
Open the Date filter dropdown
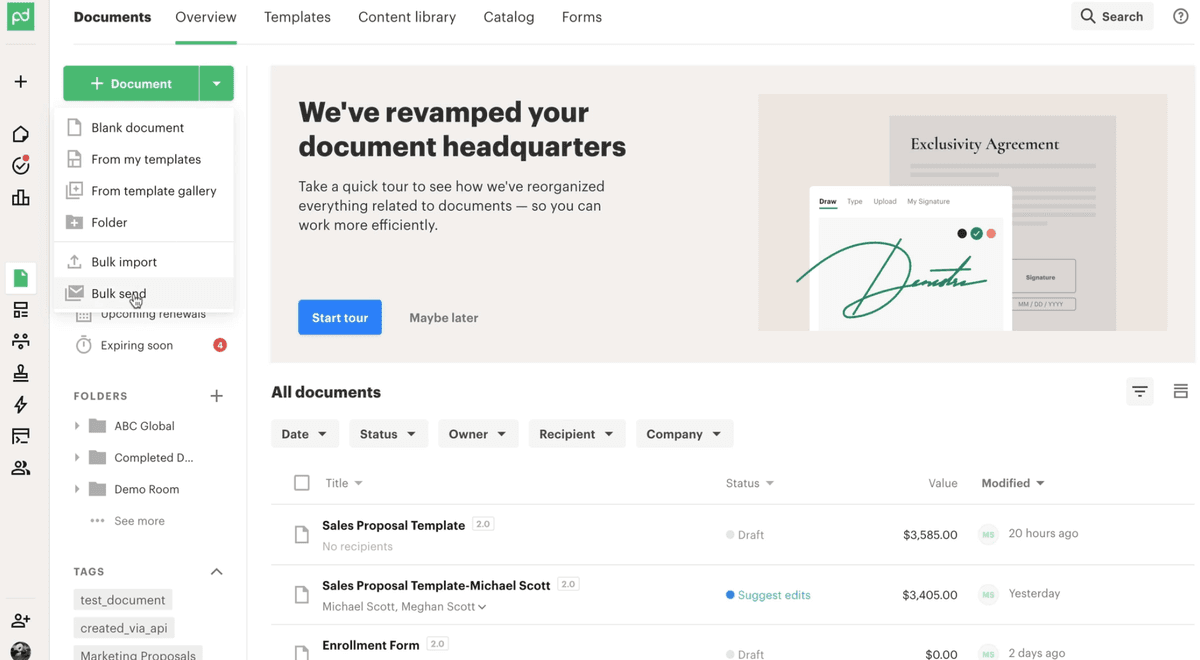(x=304, y=434)
